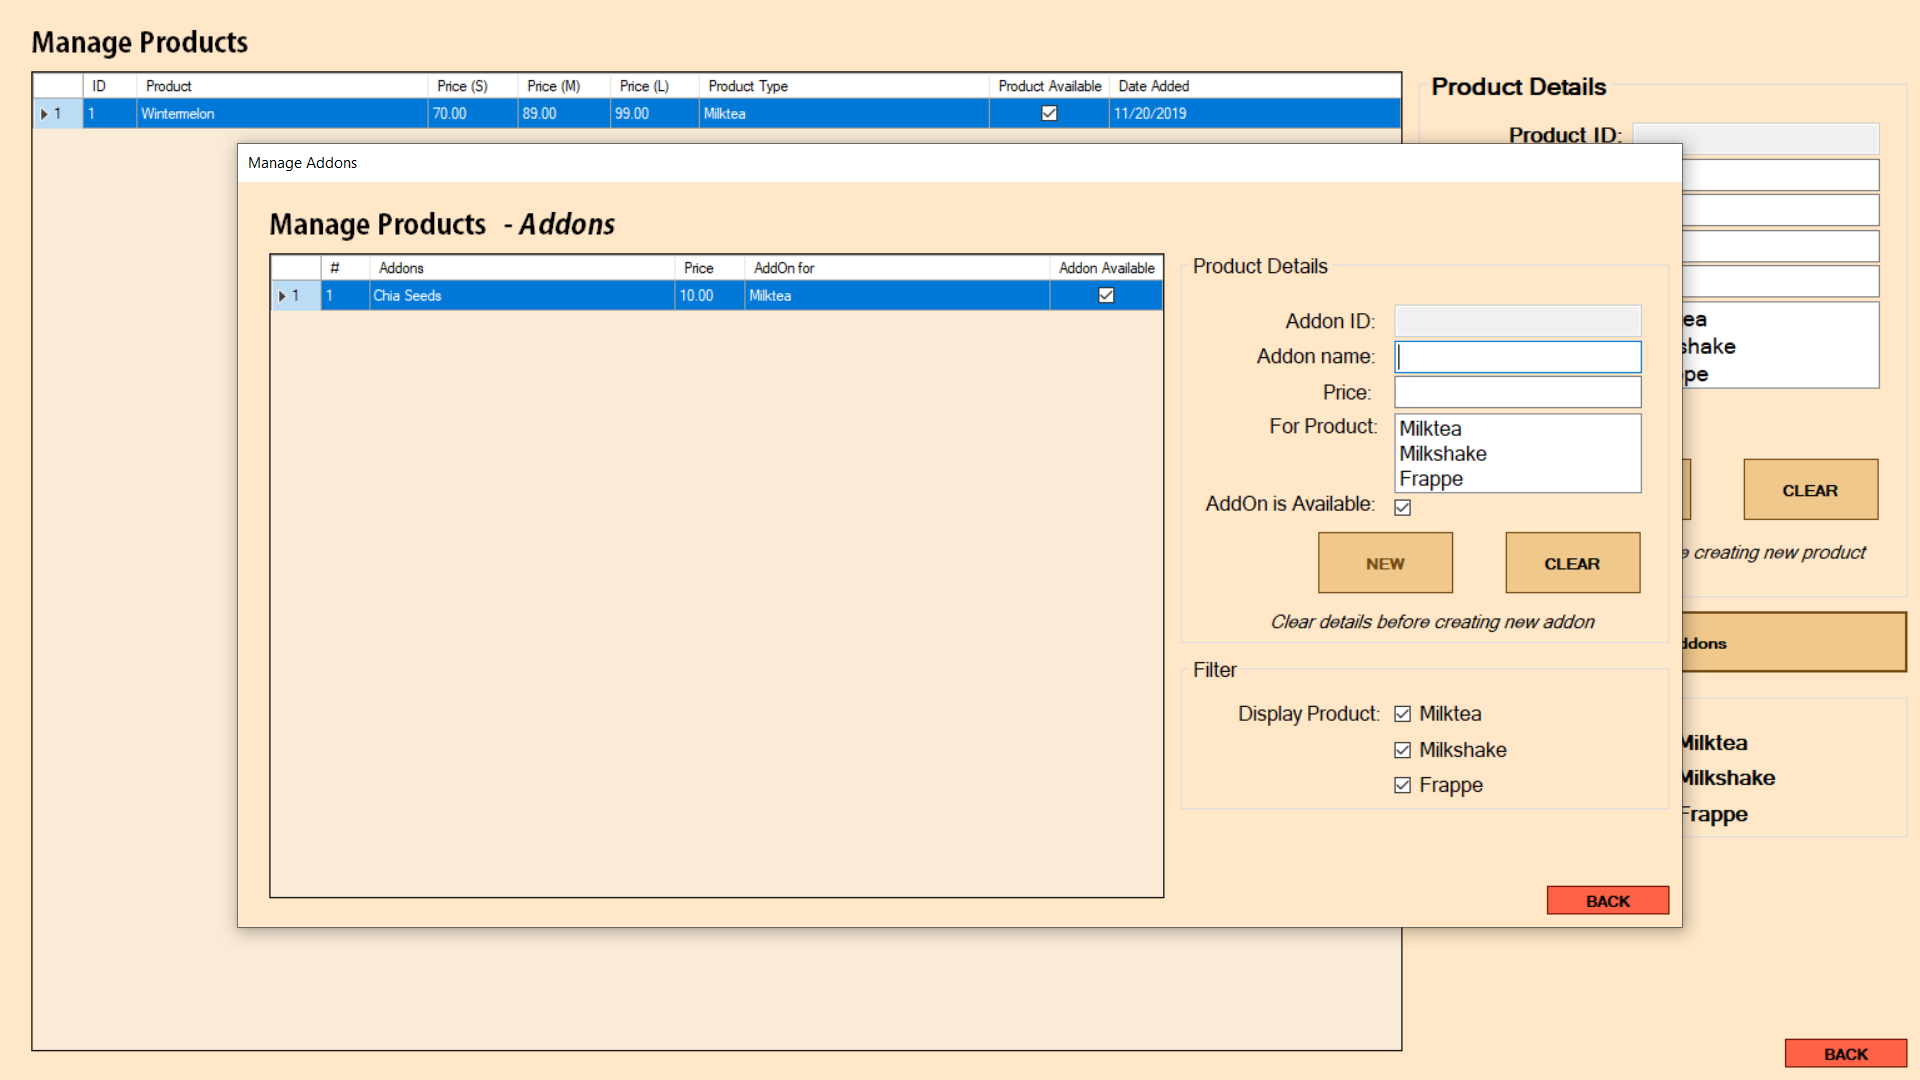
Task: Click the Addons column header to sort
Action: [x=402, y=267]
